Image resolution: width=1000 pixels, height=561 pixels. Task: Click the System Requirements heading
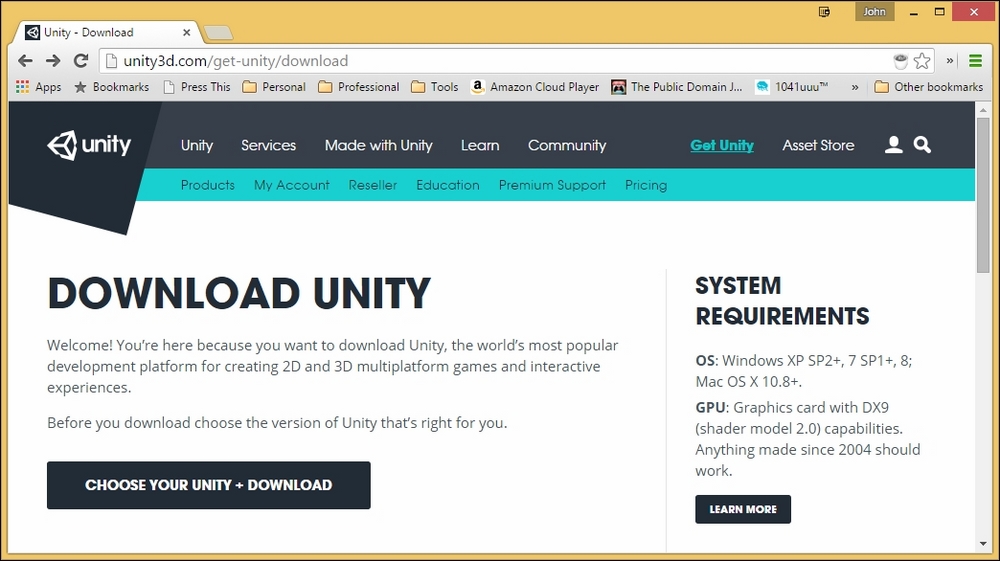point(783,301)
